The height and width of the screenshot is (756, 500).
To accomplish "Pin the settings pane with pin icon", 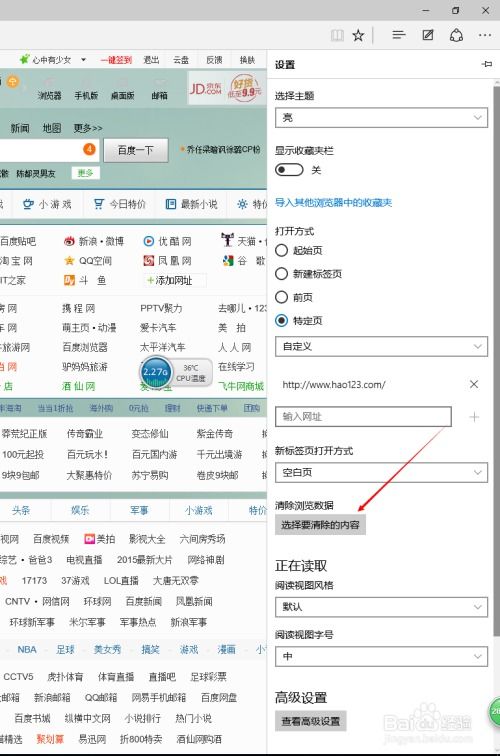I will (x=486, y=64).
